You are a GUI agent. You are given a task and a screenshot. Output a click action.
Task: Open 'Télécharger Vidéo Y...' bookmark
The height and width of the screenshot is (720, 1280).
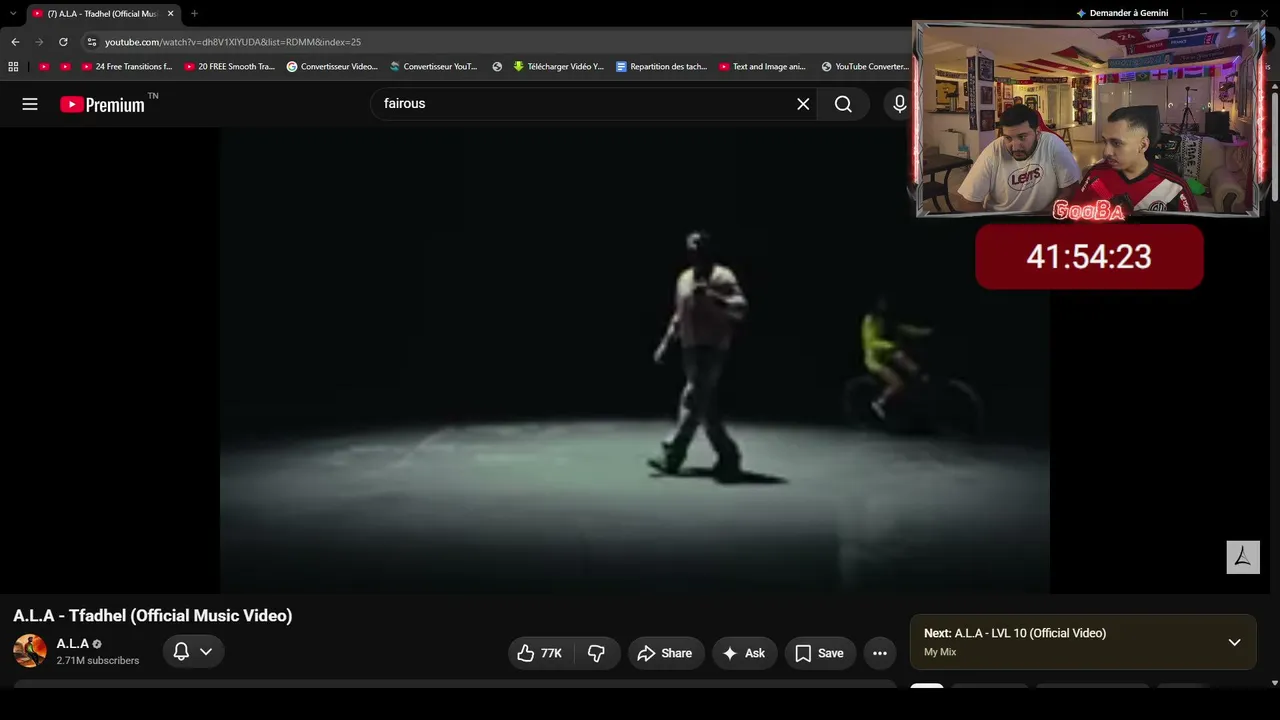[x=559, y=67]
